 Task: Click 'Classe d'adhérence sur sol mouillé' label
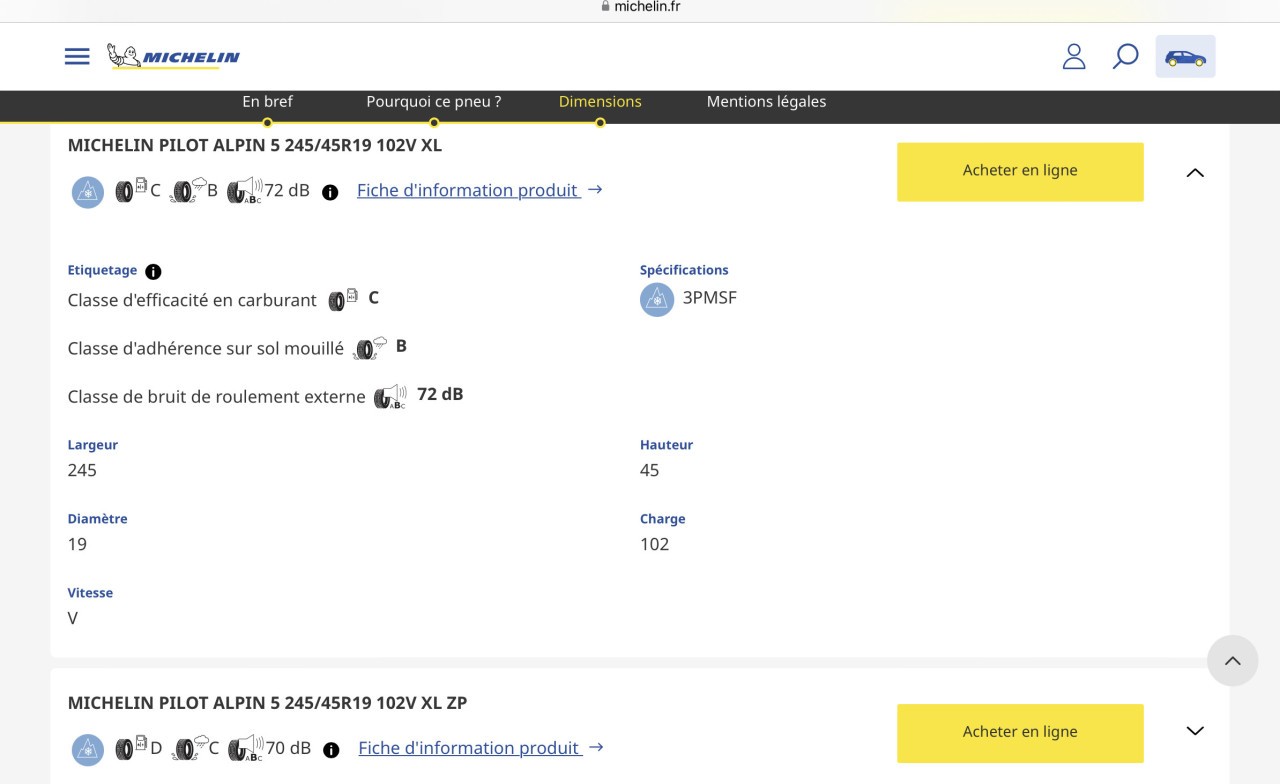coord(205,348)
